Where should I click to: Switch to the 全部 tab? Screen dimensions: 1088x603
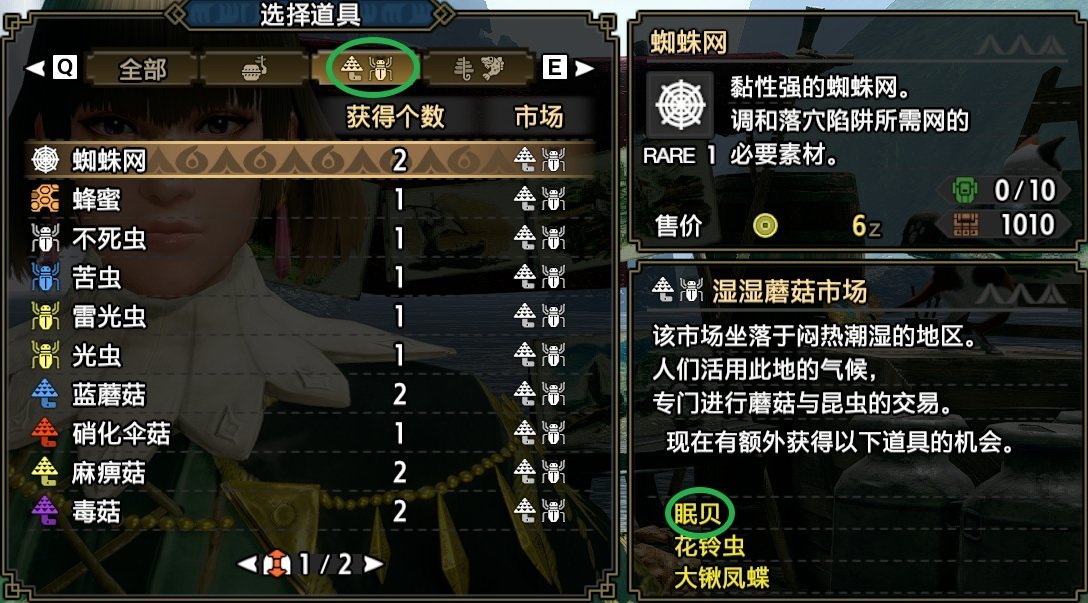(x=143, y=68)
